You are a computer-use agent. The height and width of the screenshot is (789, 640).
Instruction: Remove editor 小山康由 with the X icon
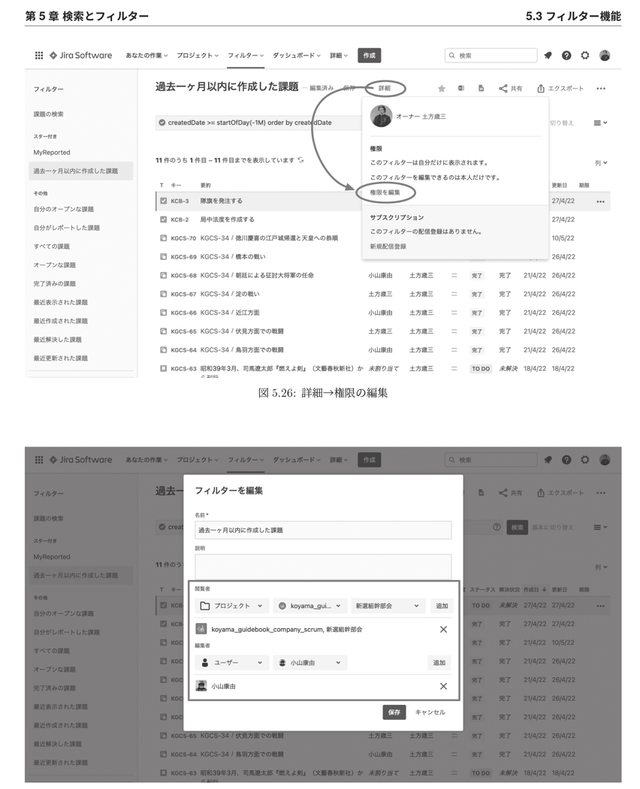pos(443,686)
